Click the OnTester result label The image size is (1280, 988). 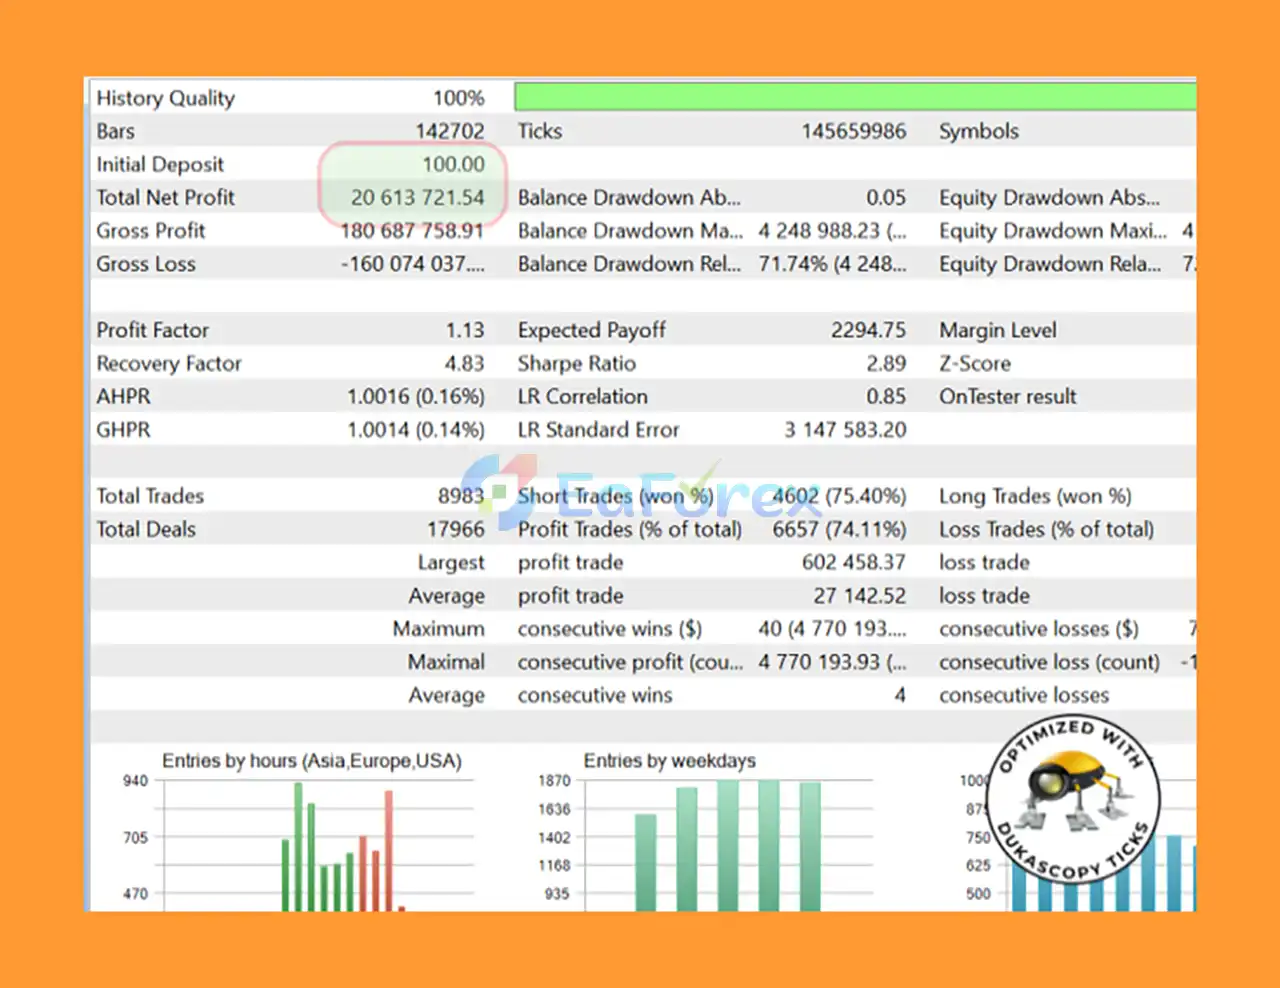tap(1007, 396)
